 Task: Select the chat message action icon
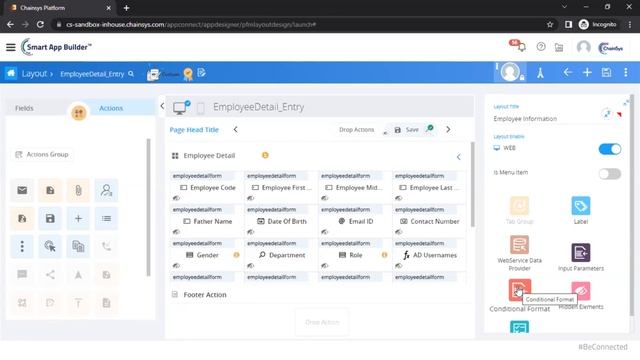click(x=22, y=275)
